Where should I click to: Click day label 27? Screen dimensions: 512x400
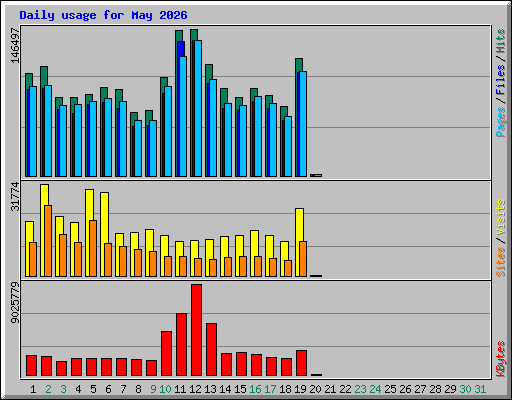(x=420, y=389)
